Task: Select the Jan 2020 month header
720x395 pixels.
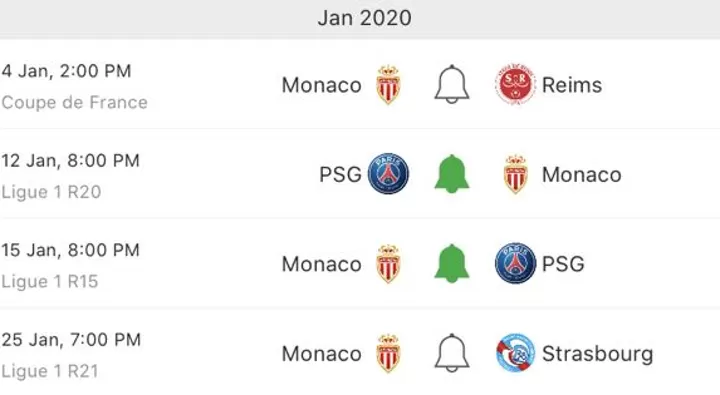Action: (x=365, y=18)
